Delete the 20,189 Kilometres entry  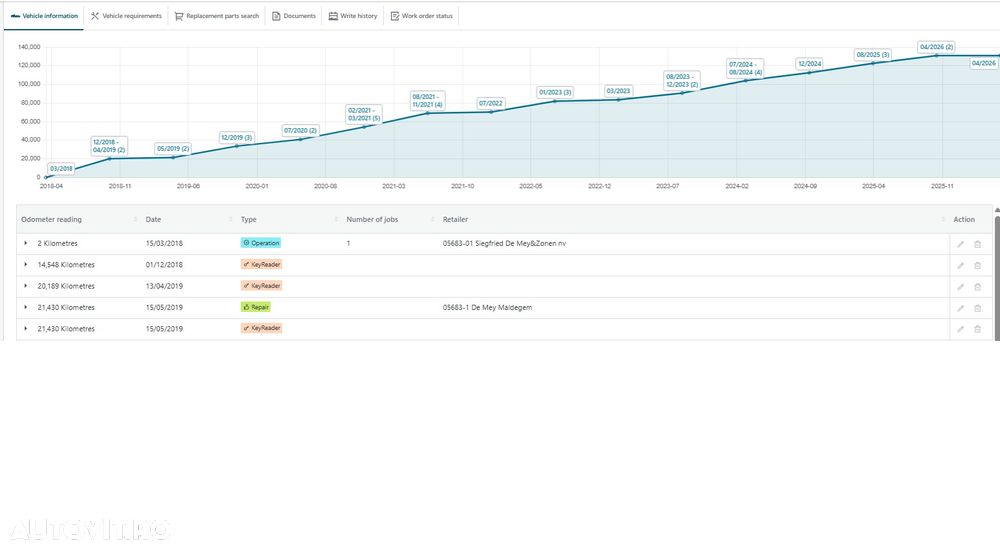978,286
